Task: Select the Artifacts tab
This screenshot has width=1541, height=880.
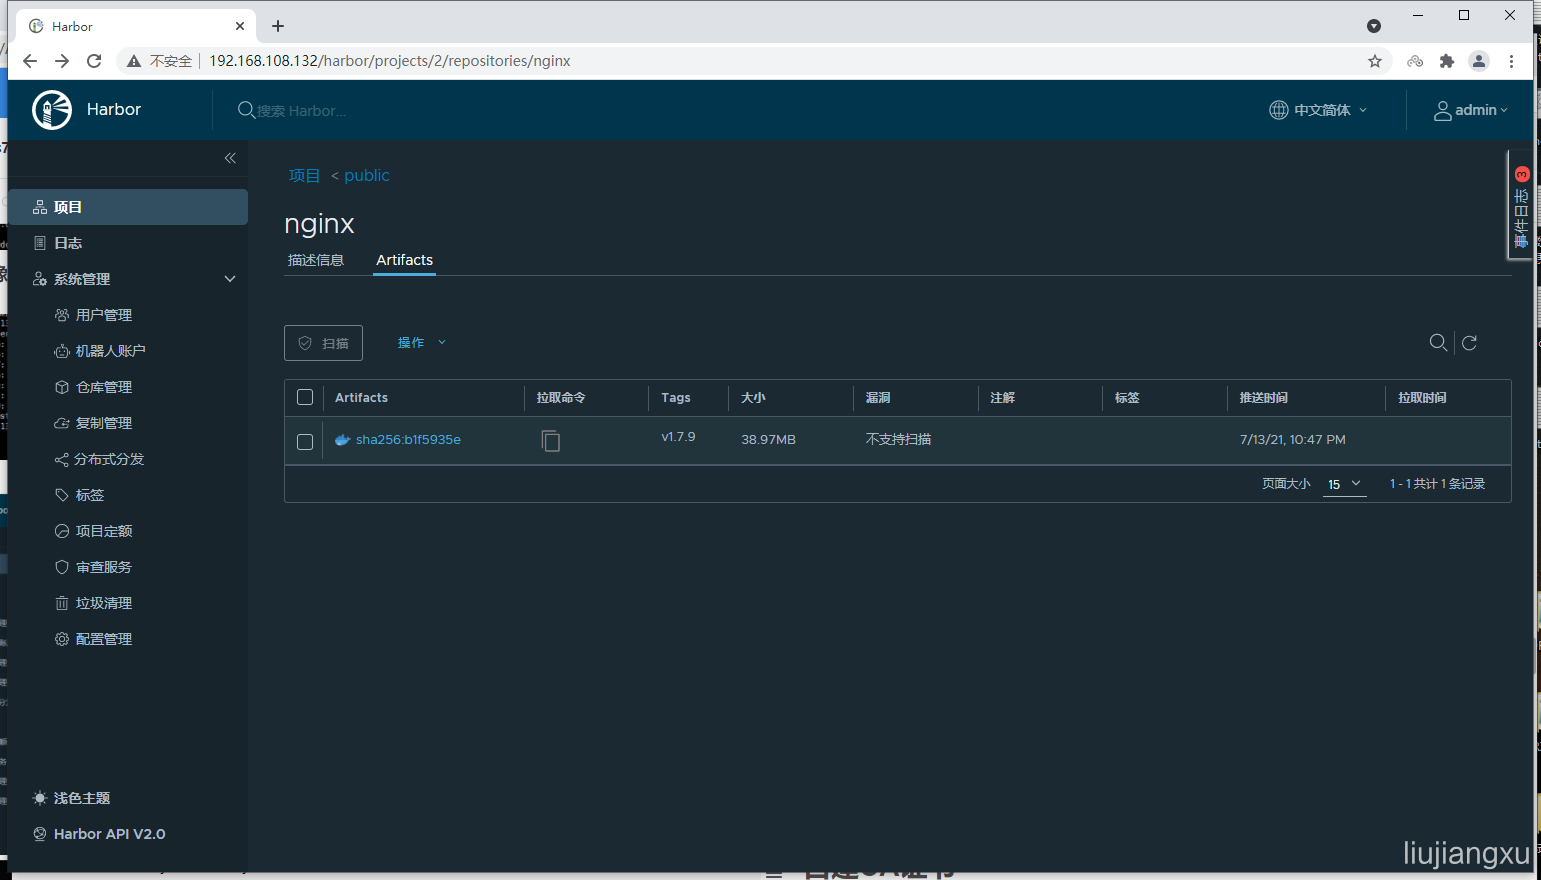Action: click(404, 260)
